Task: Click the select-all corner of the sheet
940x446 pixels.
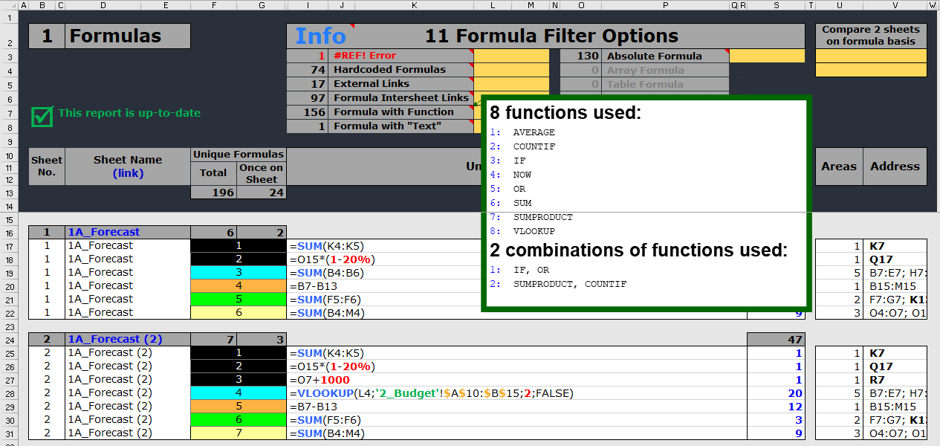Action: coord(10,6)
